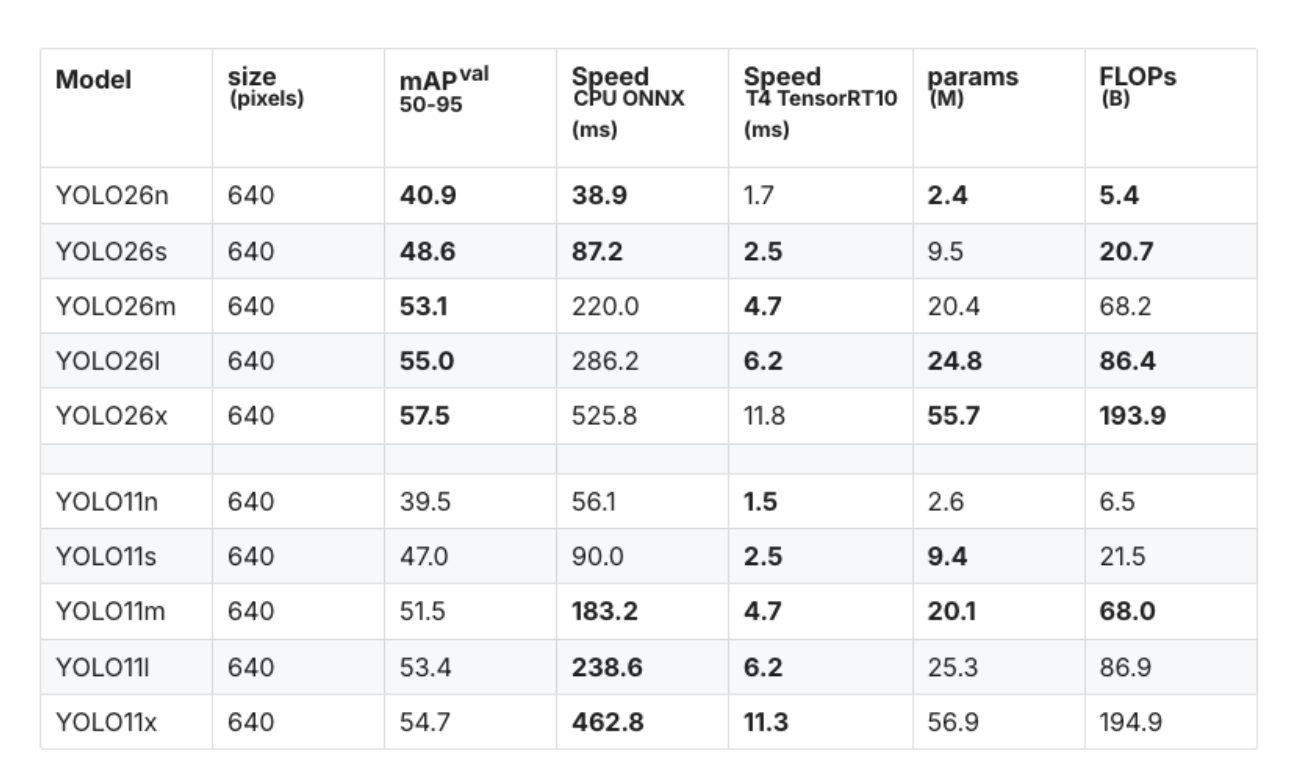Select the YOLO26x model name cell

point(112,416)
